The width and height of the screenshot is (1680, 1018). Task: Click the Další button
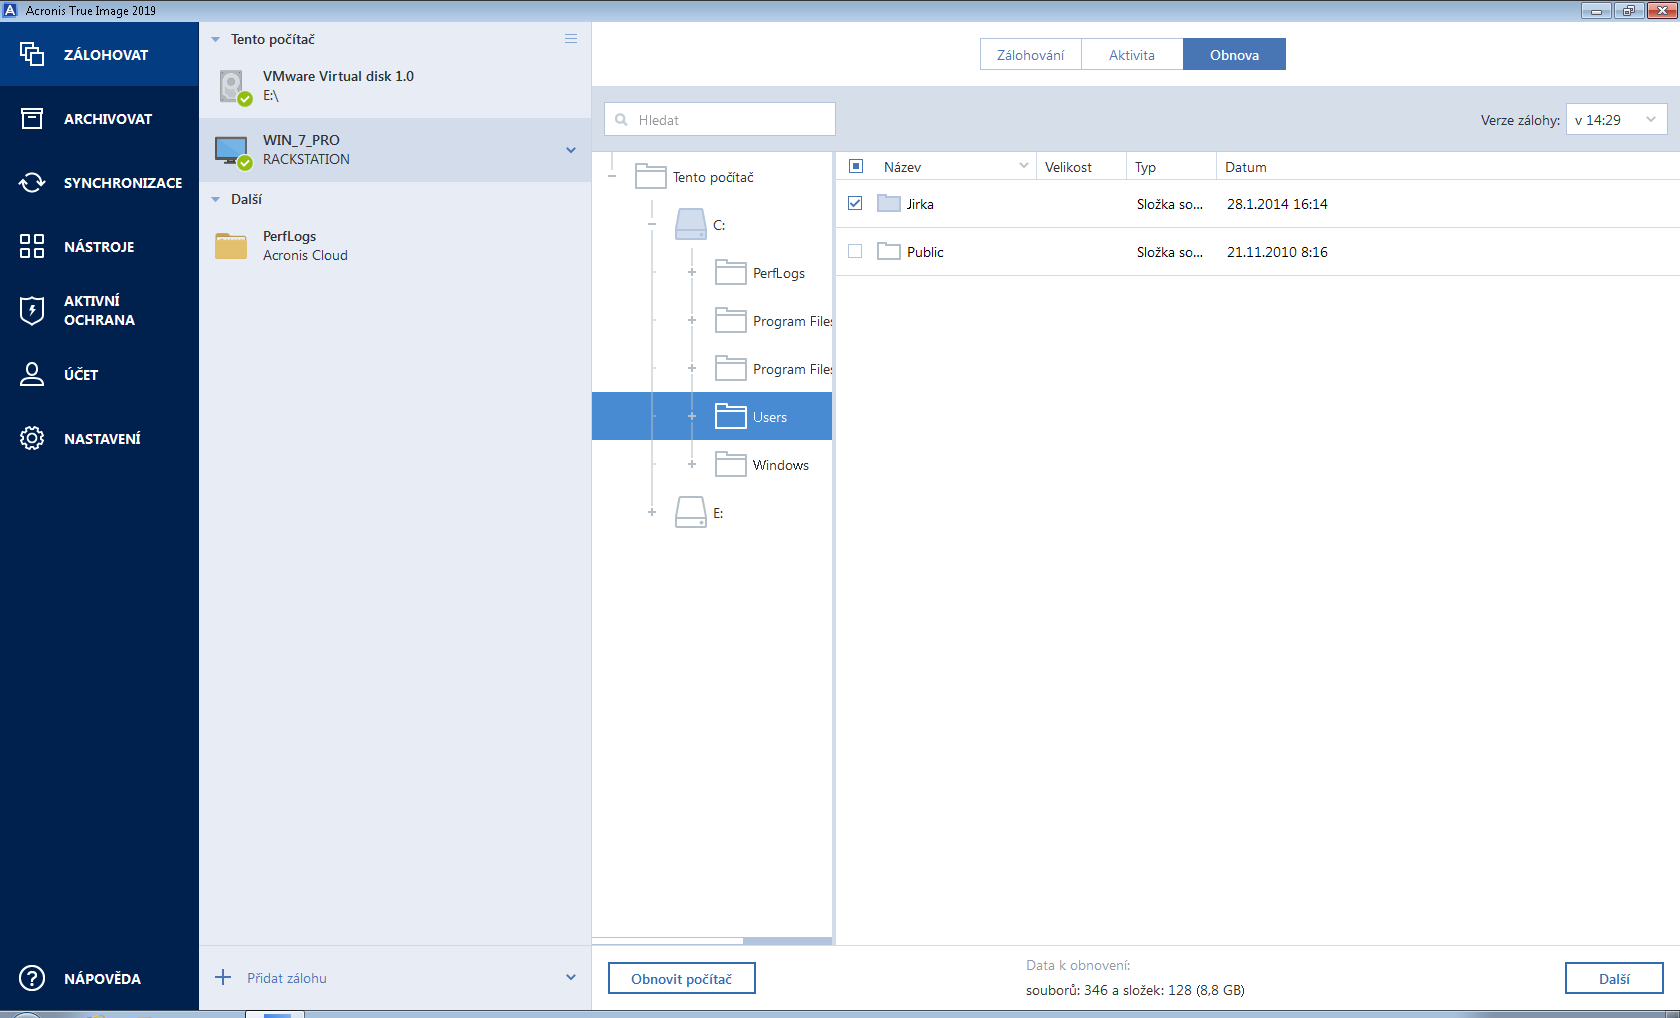[1613, 978]
